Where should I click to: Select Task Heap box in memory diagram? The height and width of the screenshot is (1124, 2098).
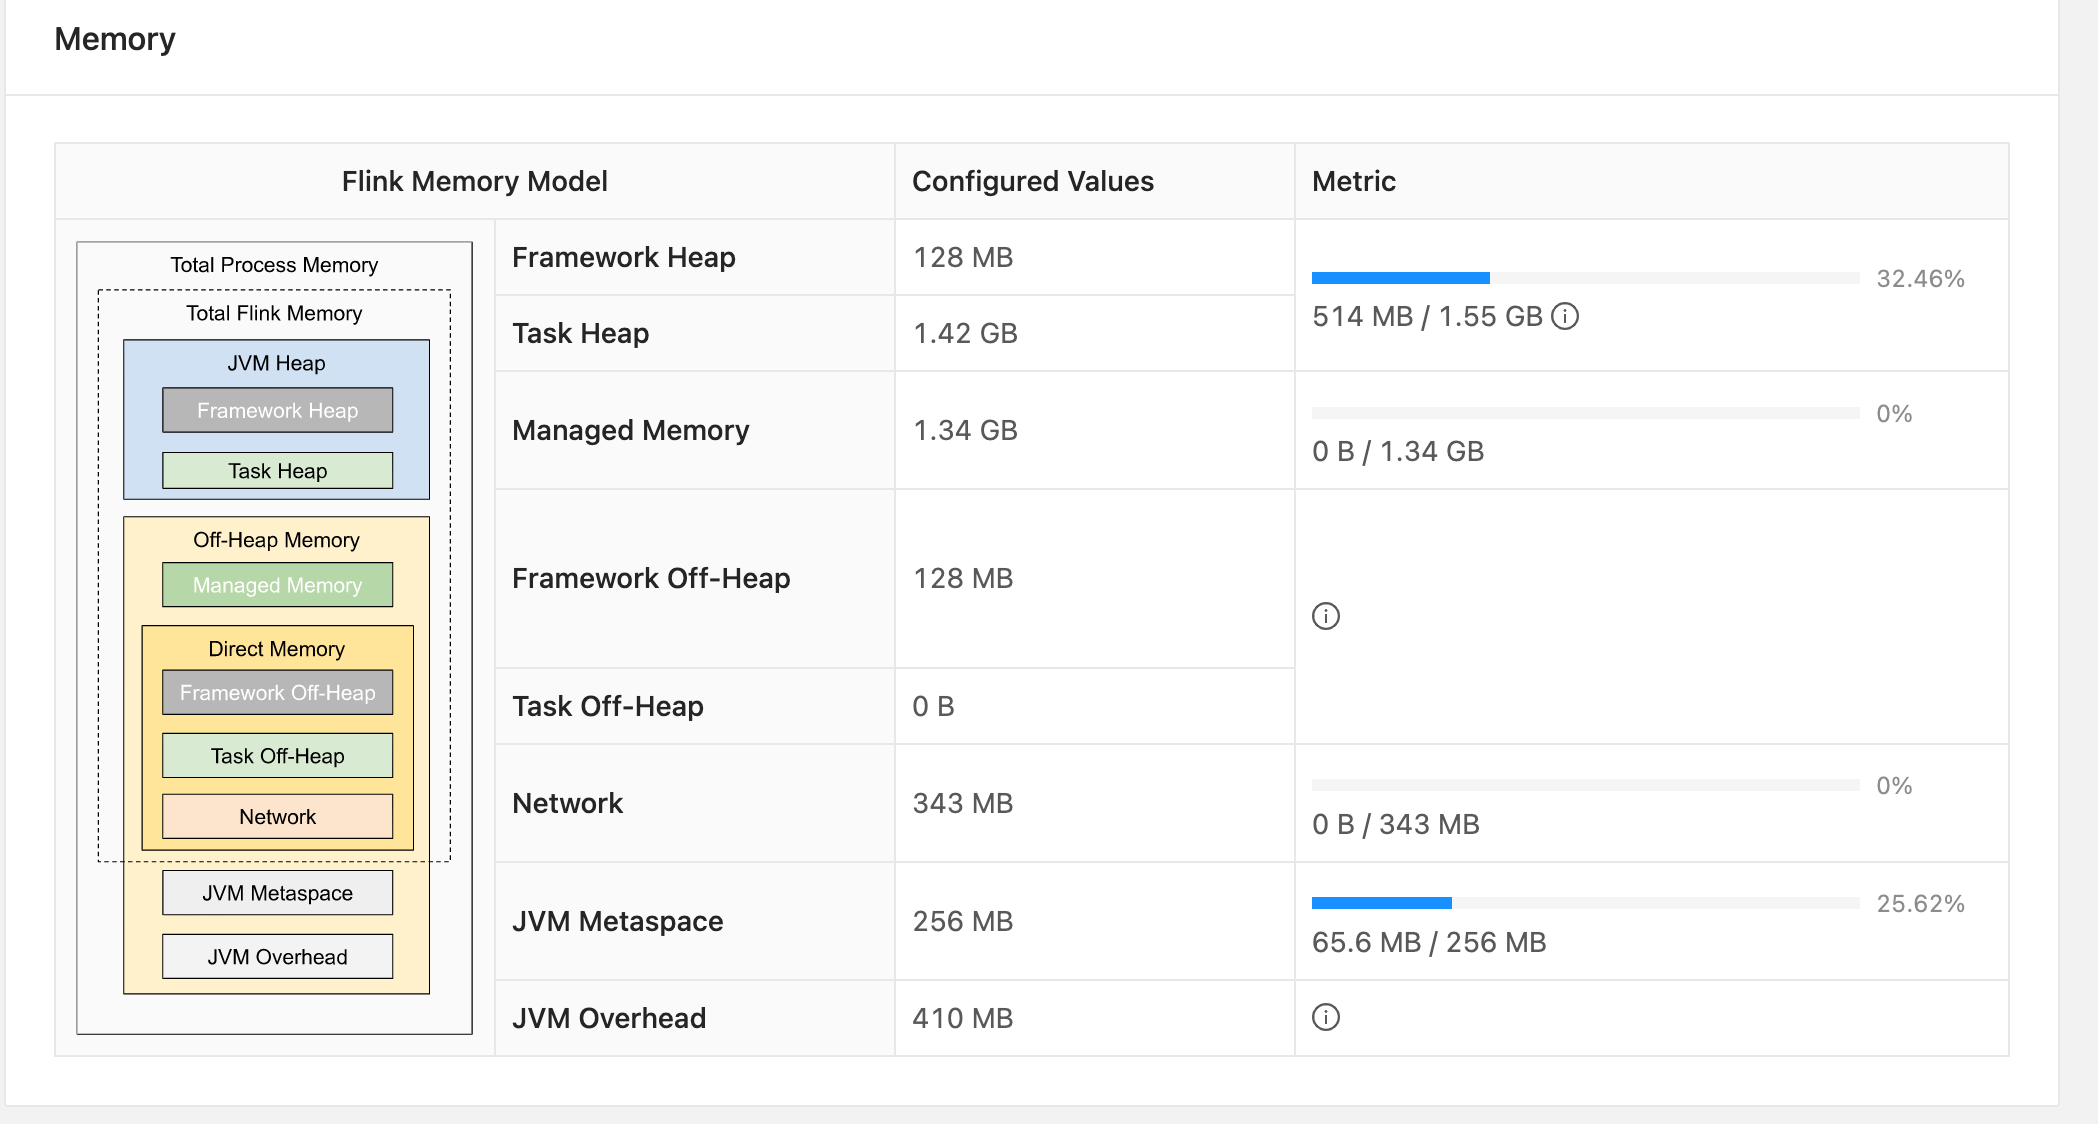coord(278,470)
